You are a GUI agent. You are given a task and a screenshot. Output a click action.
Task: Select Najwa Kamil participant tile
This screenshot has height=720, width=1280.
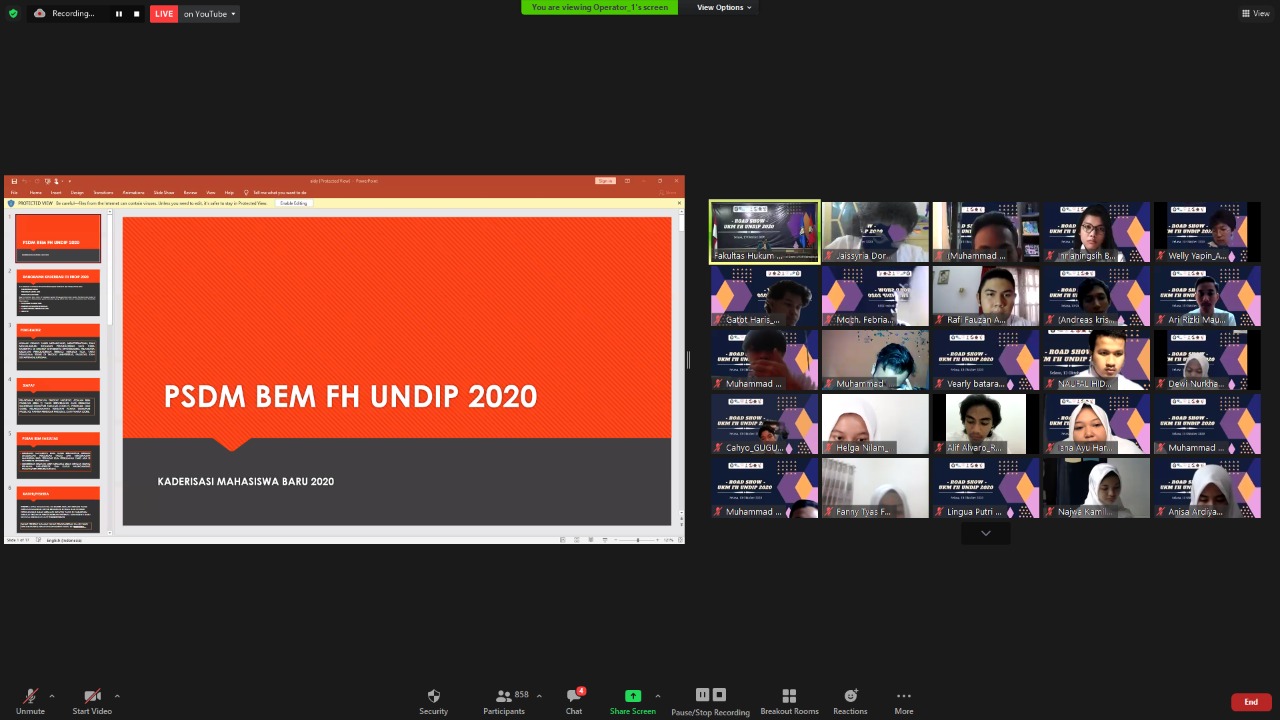pos(1097,488)
